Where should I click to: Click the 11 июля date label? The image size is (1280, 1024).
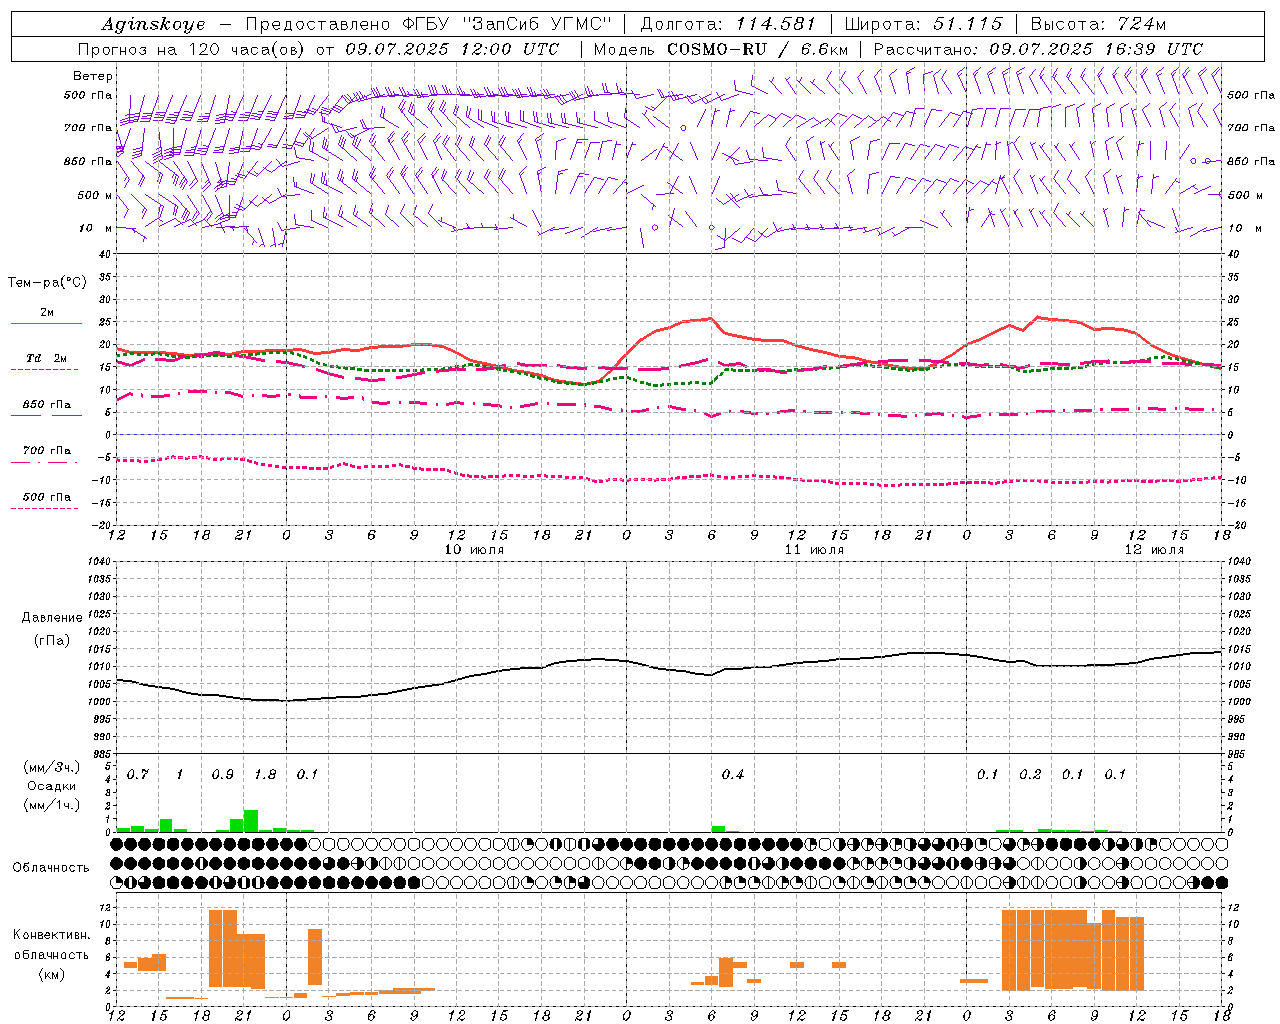click(x=814, y=550)
